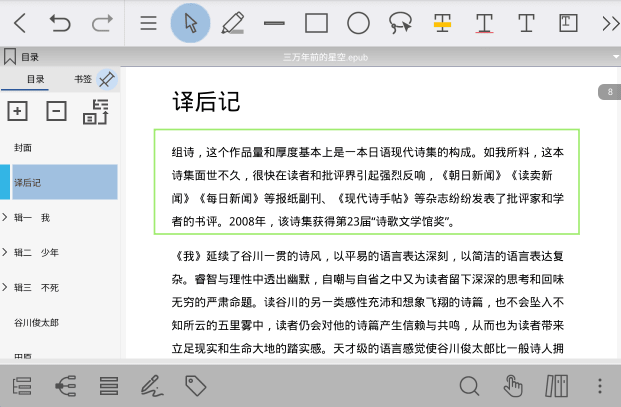This screenshot has width=621, height=407.
Task: Open the tag label icon
Action: pos(196,386)
